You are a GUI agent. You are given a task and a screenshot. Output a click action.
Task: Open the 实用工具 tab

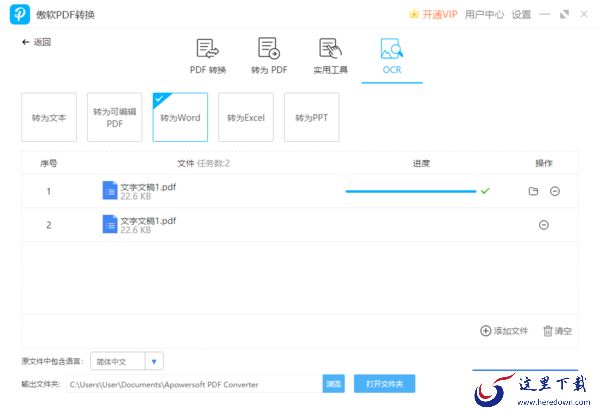click(330, 56)
